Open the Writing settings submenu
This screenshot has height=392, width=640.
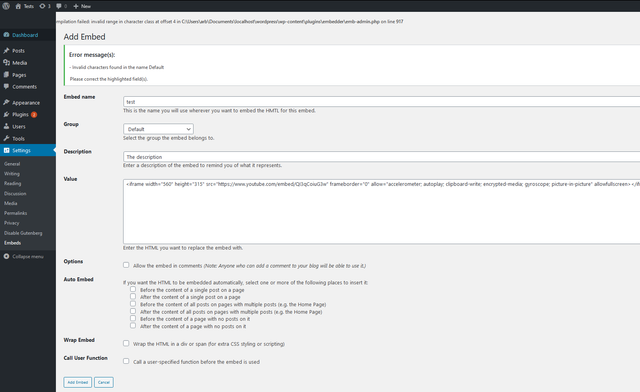12,174
